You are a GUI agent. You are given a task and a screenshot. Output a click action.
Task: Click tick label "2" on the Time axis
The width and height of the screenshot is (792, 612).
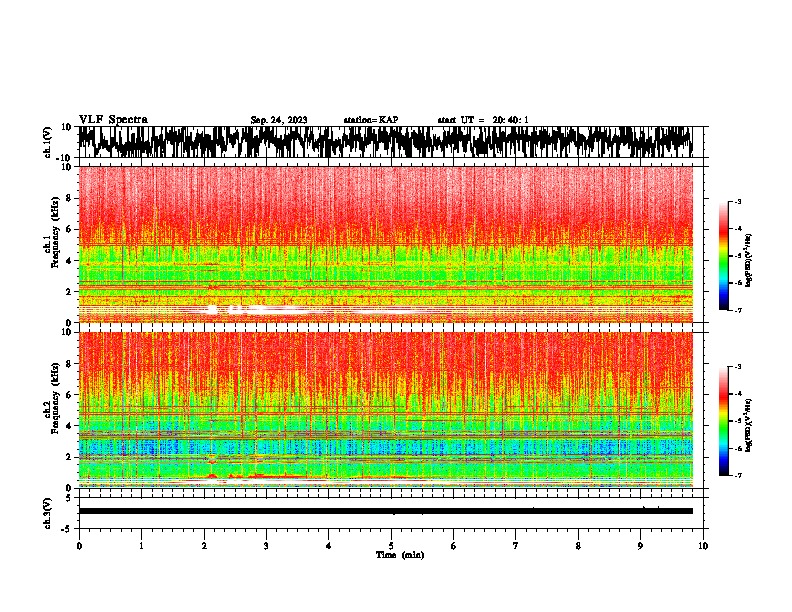click(204, 546)
